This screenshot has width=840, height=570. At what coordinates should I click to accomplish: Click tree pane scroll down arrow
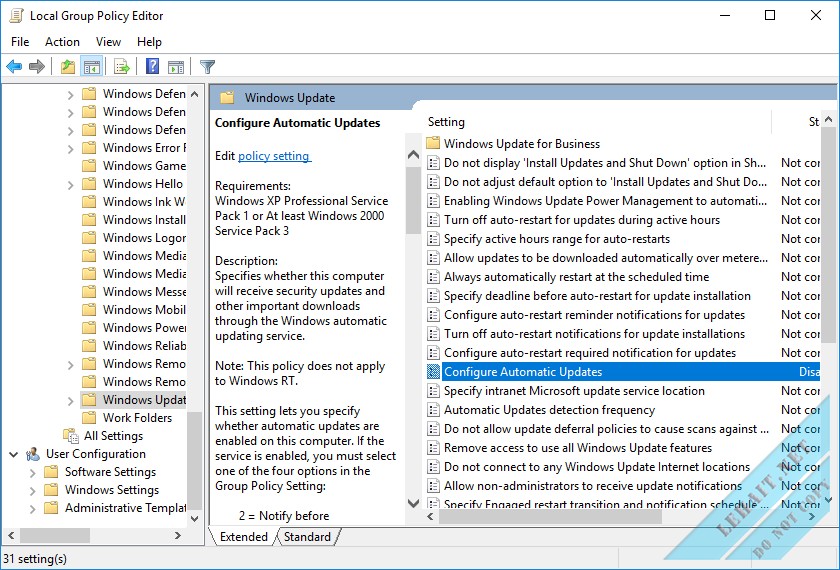click(x=194, y=518)
